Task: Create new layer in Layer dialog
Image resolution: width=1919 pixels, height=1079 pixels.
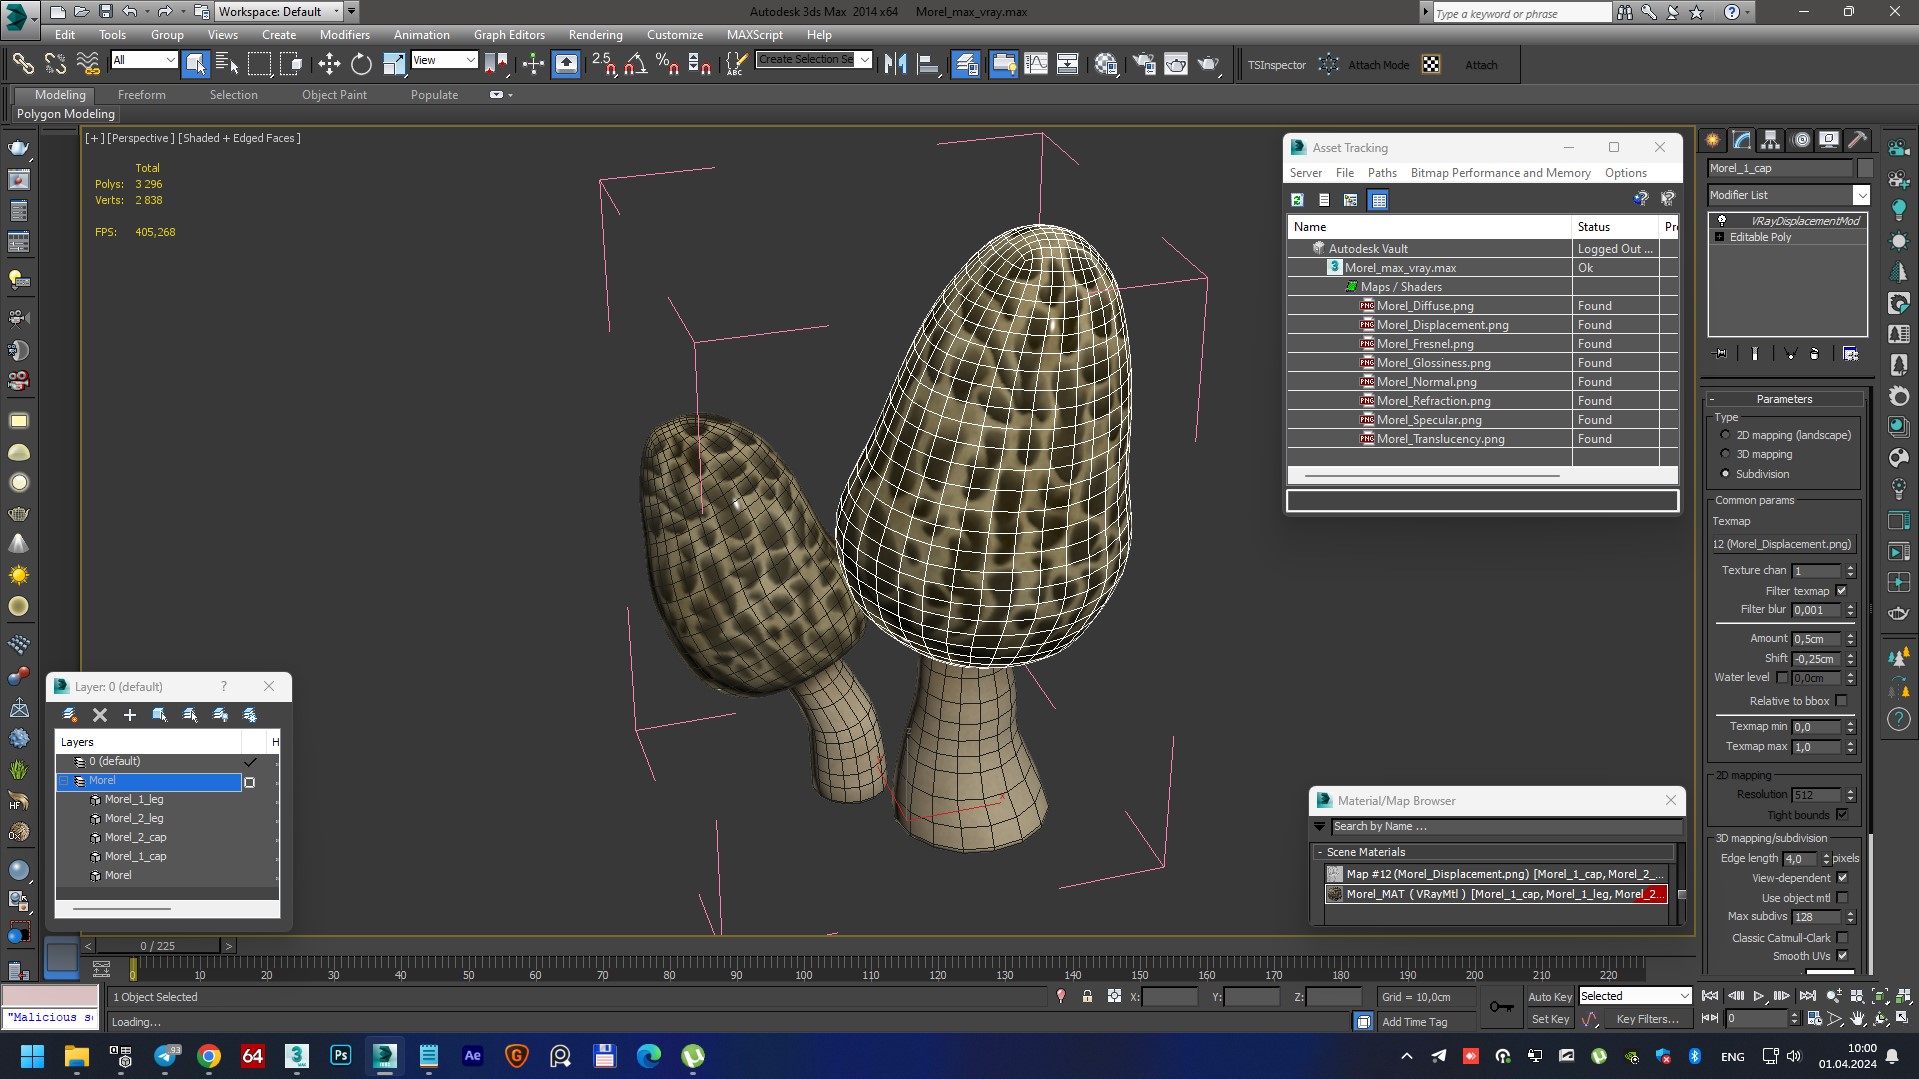Action: (x=70, y=714)
